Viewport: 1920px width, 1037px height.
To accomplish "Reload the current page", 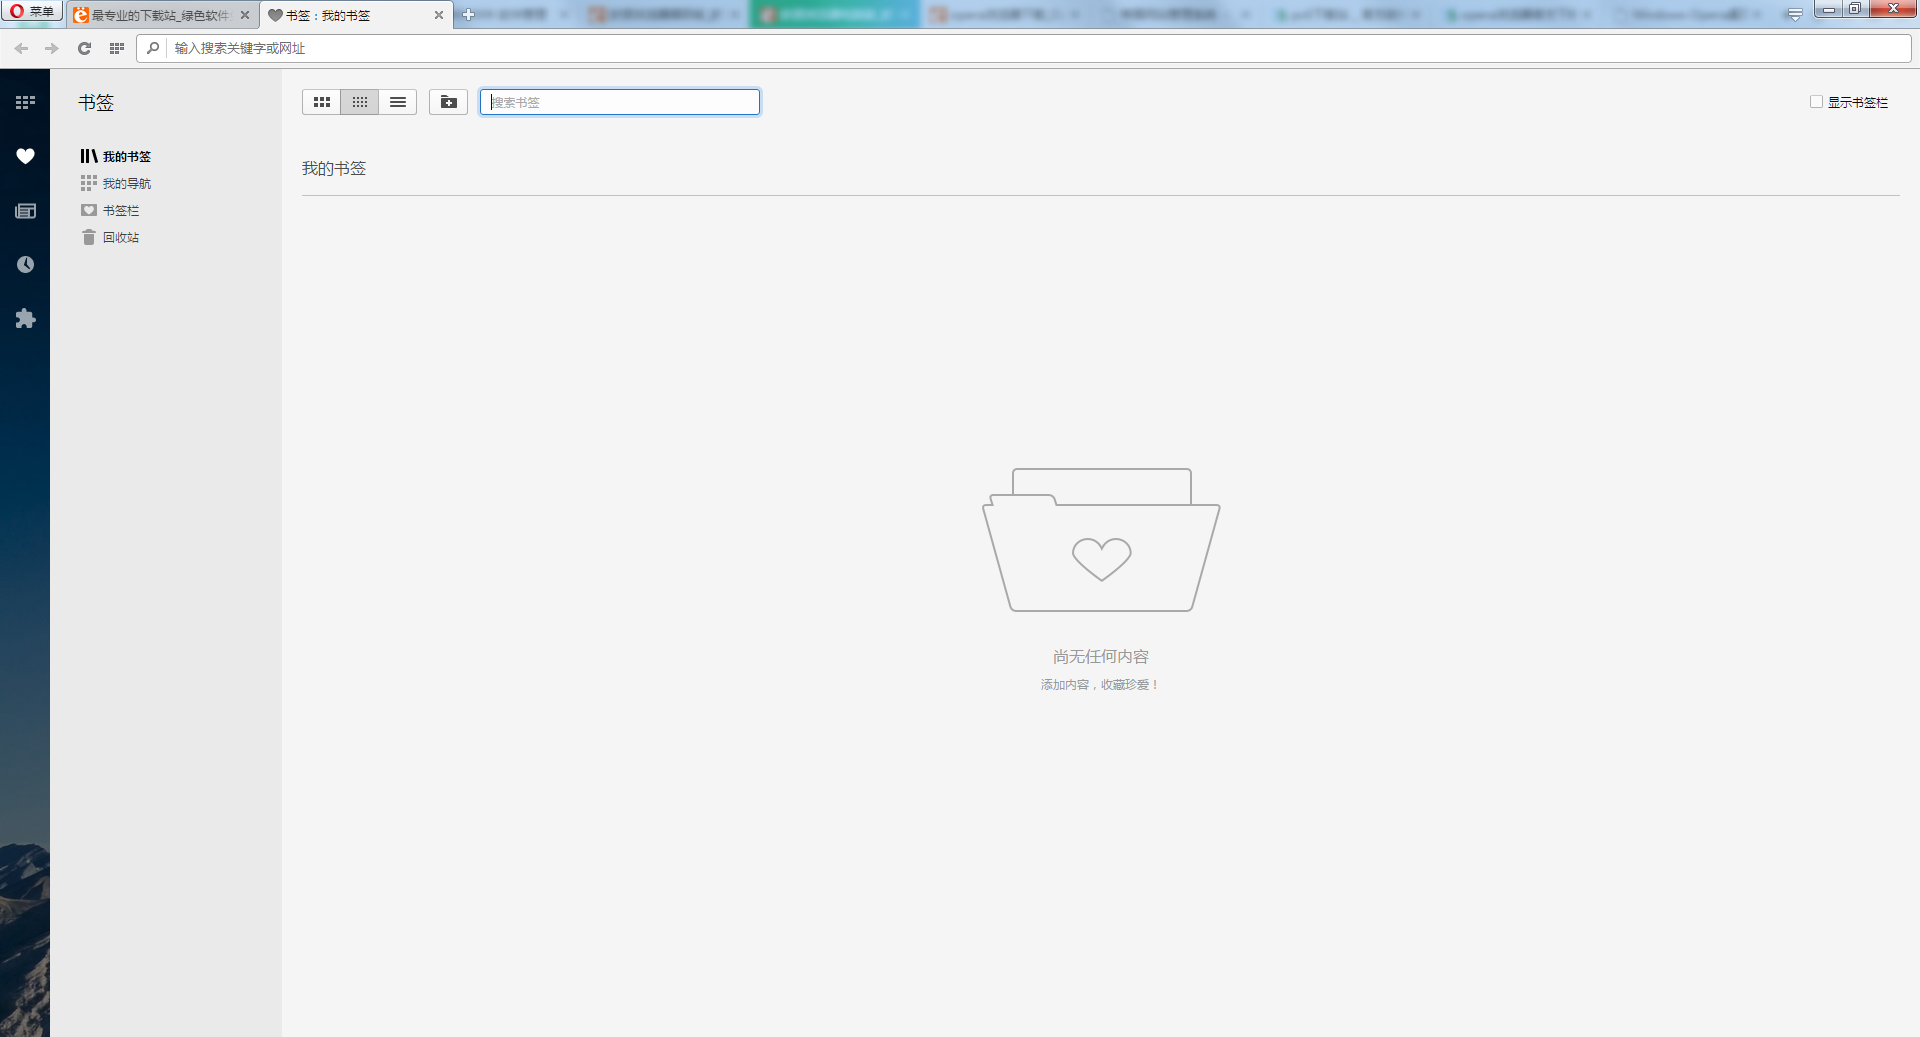I will 85,48.
